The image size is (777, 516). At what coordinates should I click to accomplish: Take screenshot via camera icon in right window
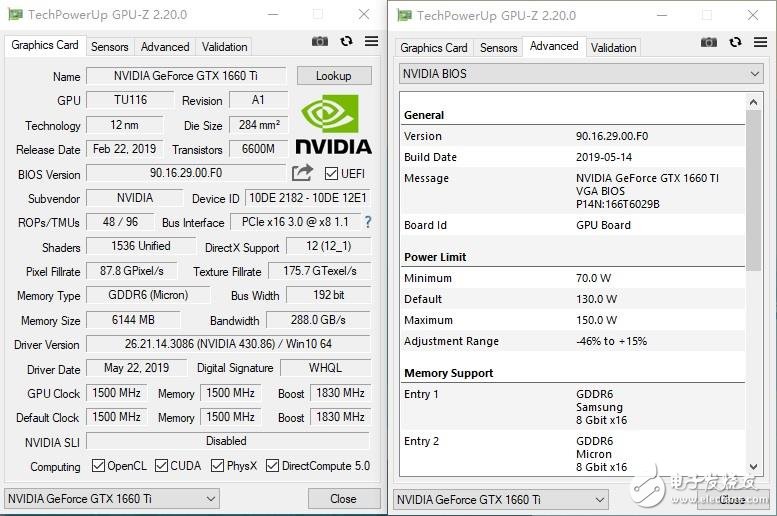(x=709, y=42)
